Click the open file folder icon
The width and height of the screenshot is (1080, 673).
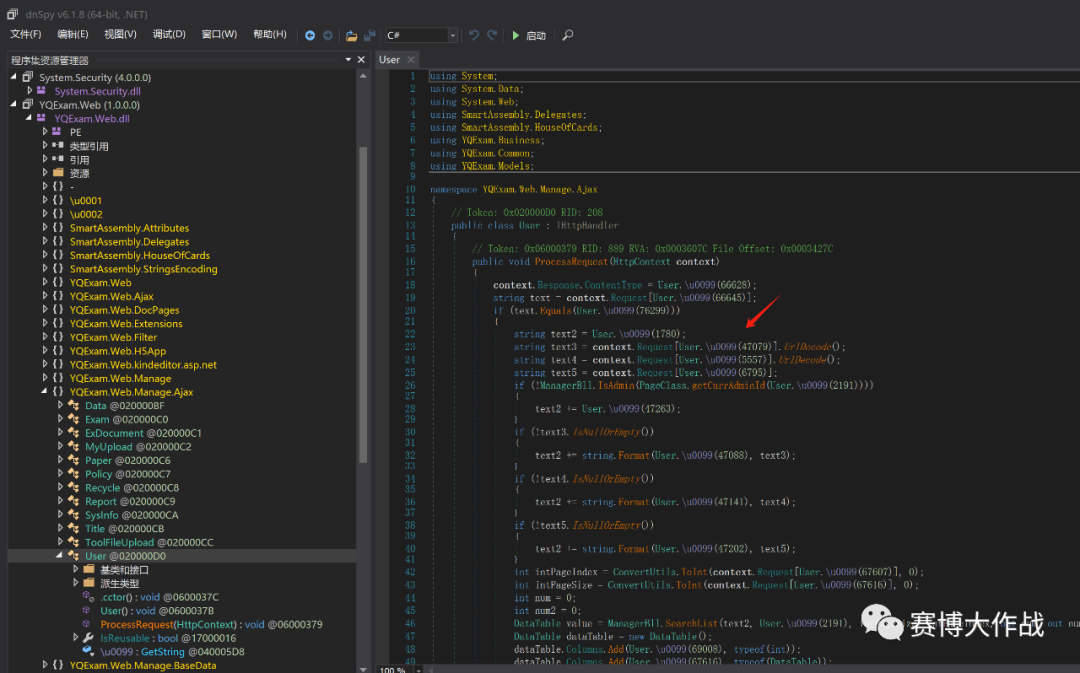pos(352,35)
